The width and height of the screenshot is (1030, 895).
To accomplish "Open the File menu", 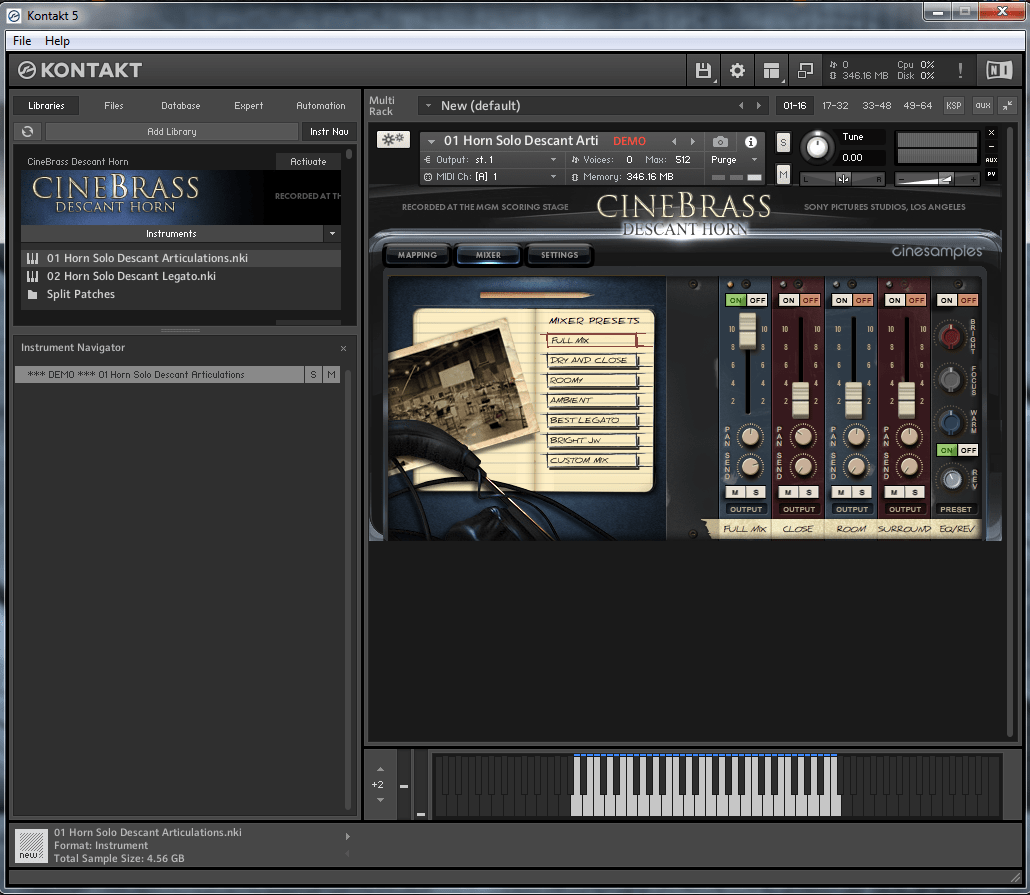I will [22, 41].
